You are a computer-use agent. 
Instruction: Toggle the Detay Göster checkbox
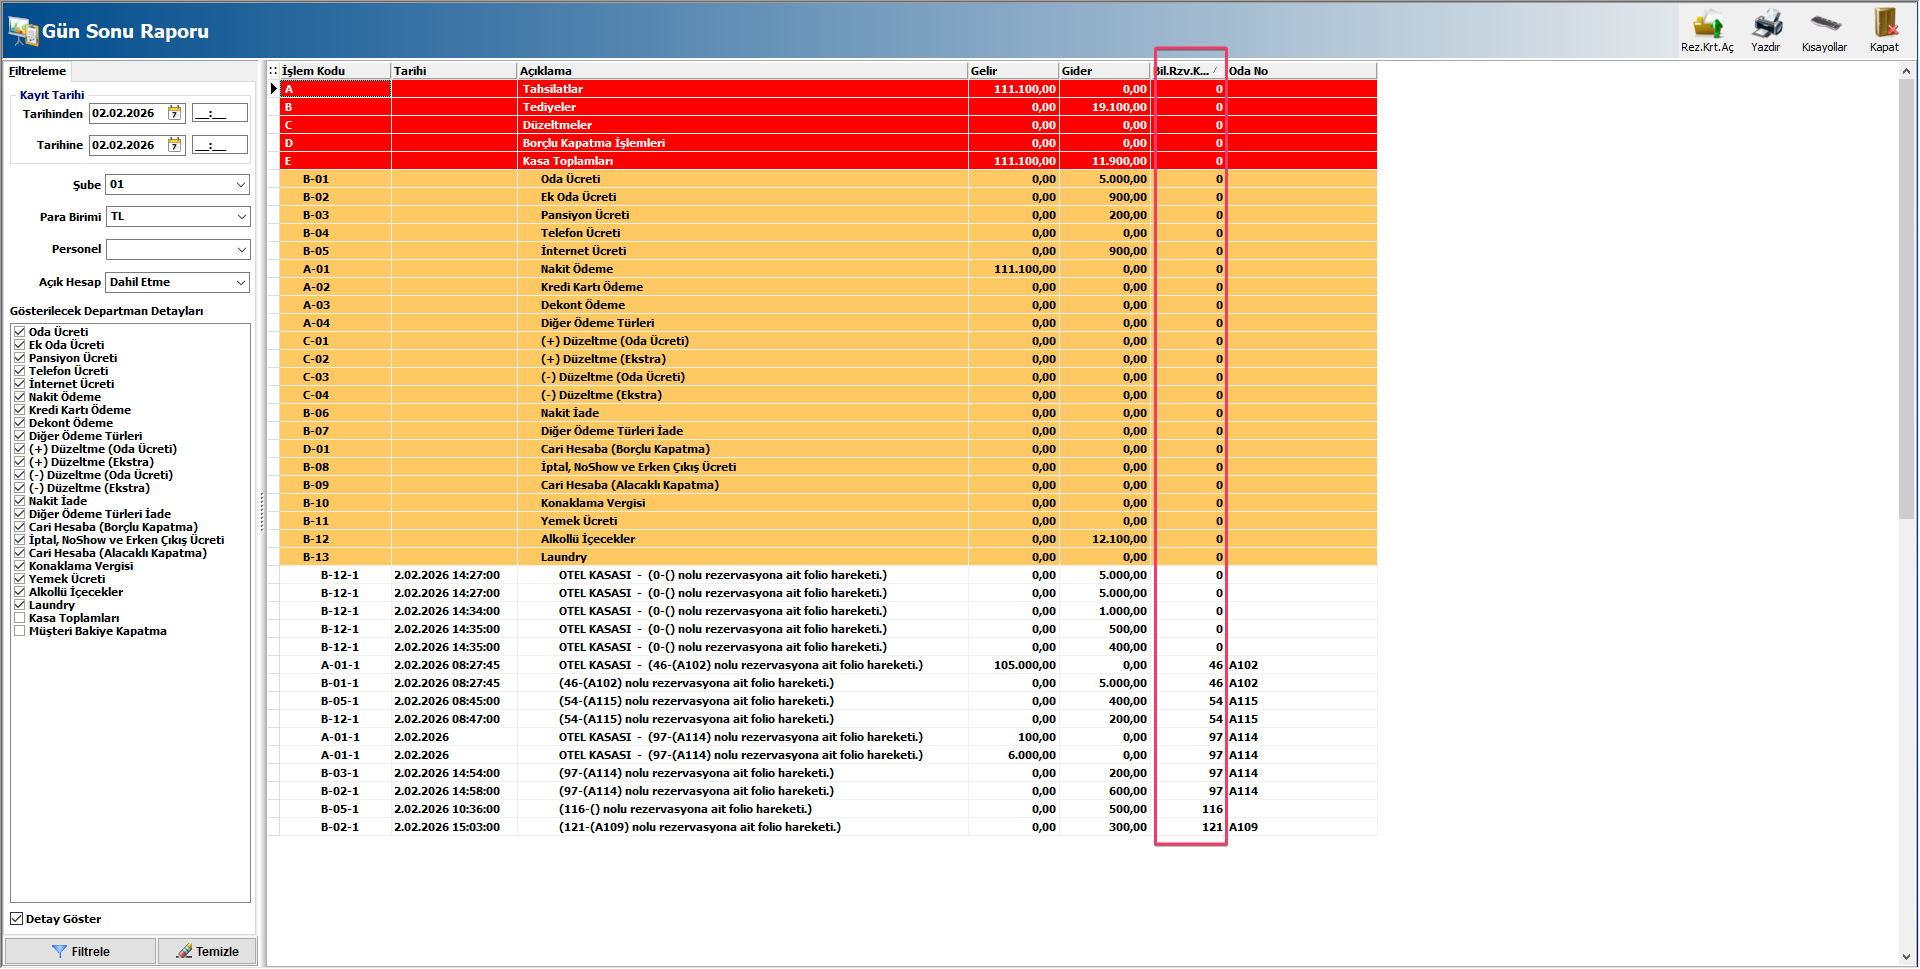[17, 919]
